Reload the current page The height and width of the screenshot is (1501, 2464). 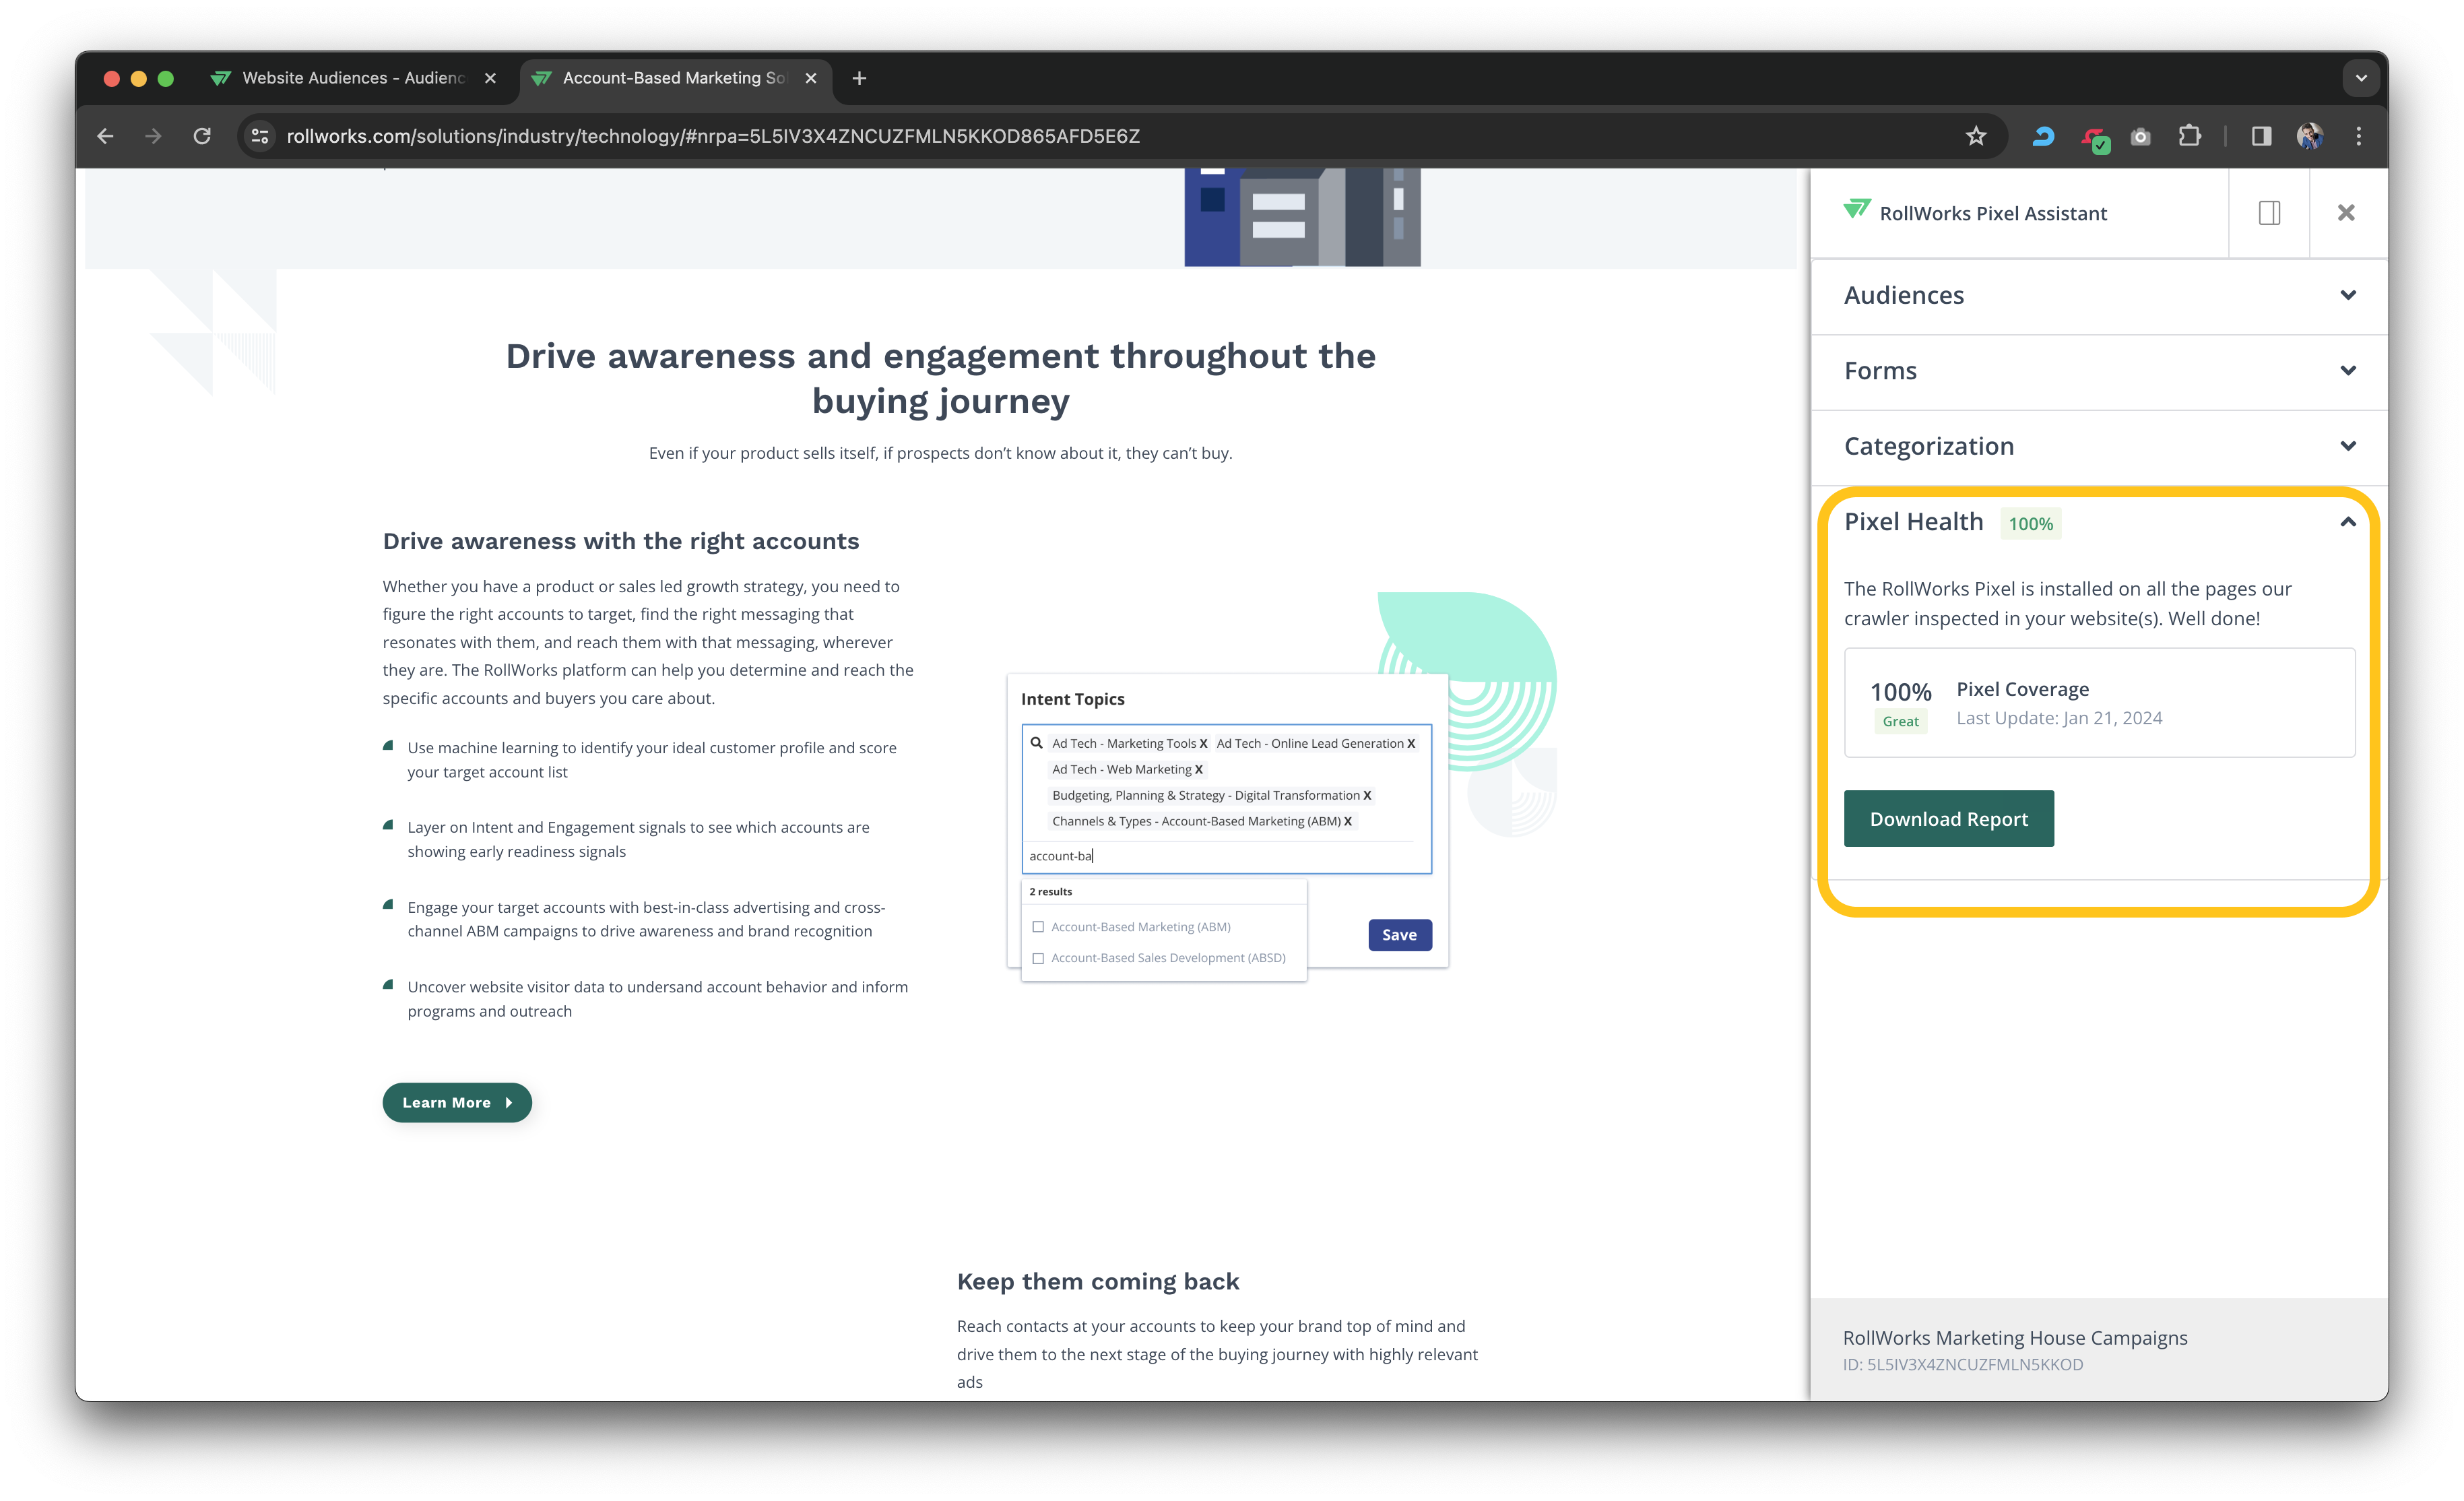click(202, 136)
